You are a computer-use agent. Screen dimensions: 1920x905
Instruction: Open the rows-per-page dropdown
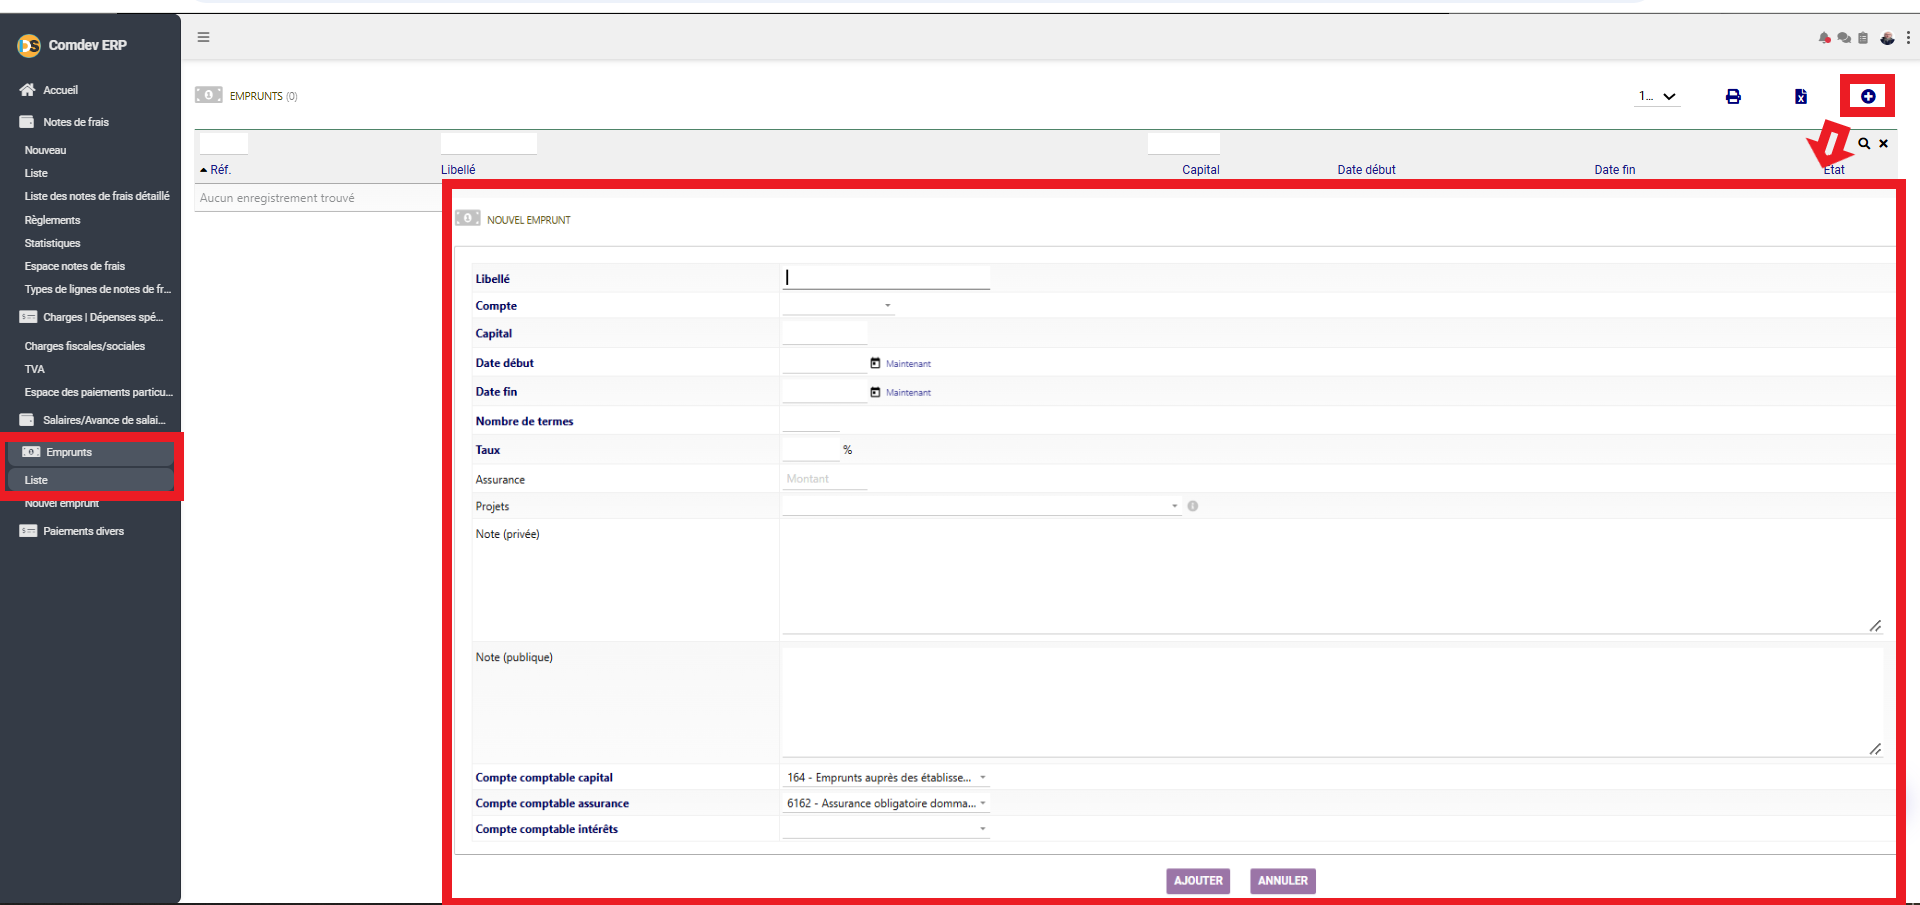1657,96
